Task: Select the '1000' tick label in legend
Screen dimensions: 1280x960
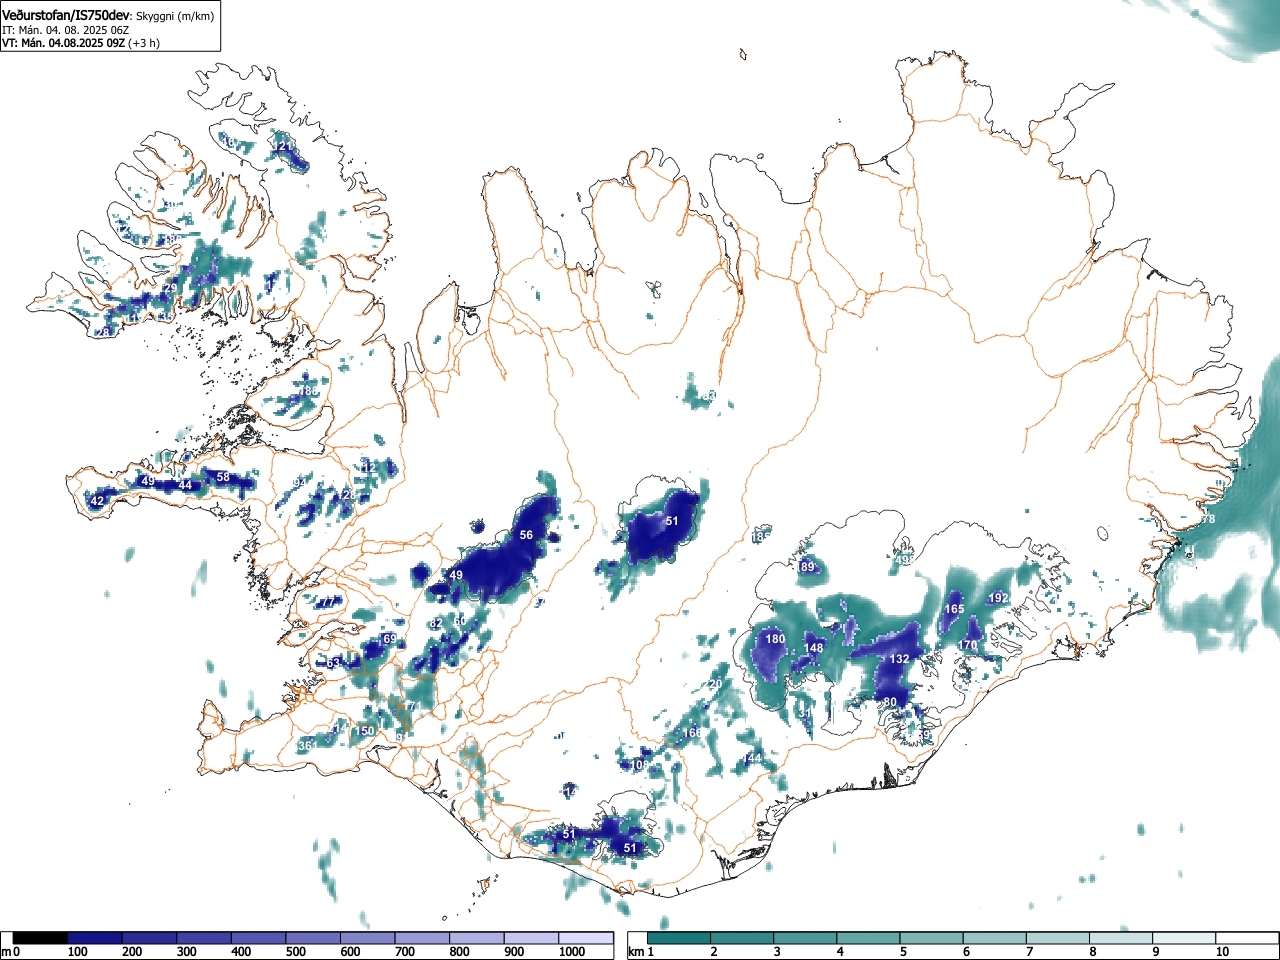Action: 571,952
